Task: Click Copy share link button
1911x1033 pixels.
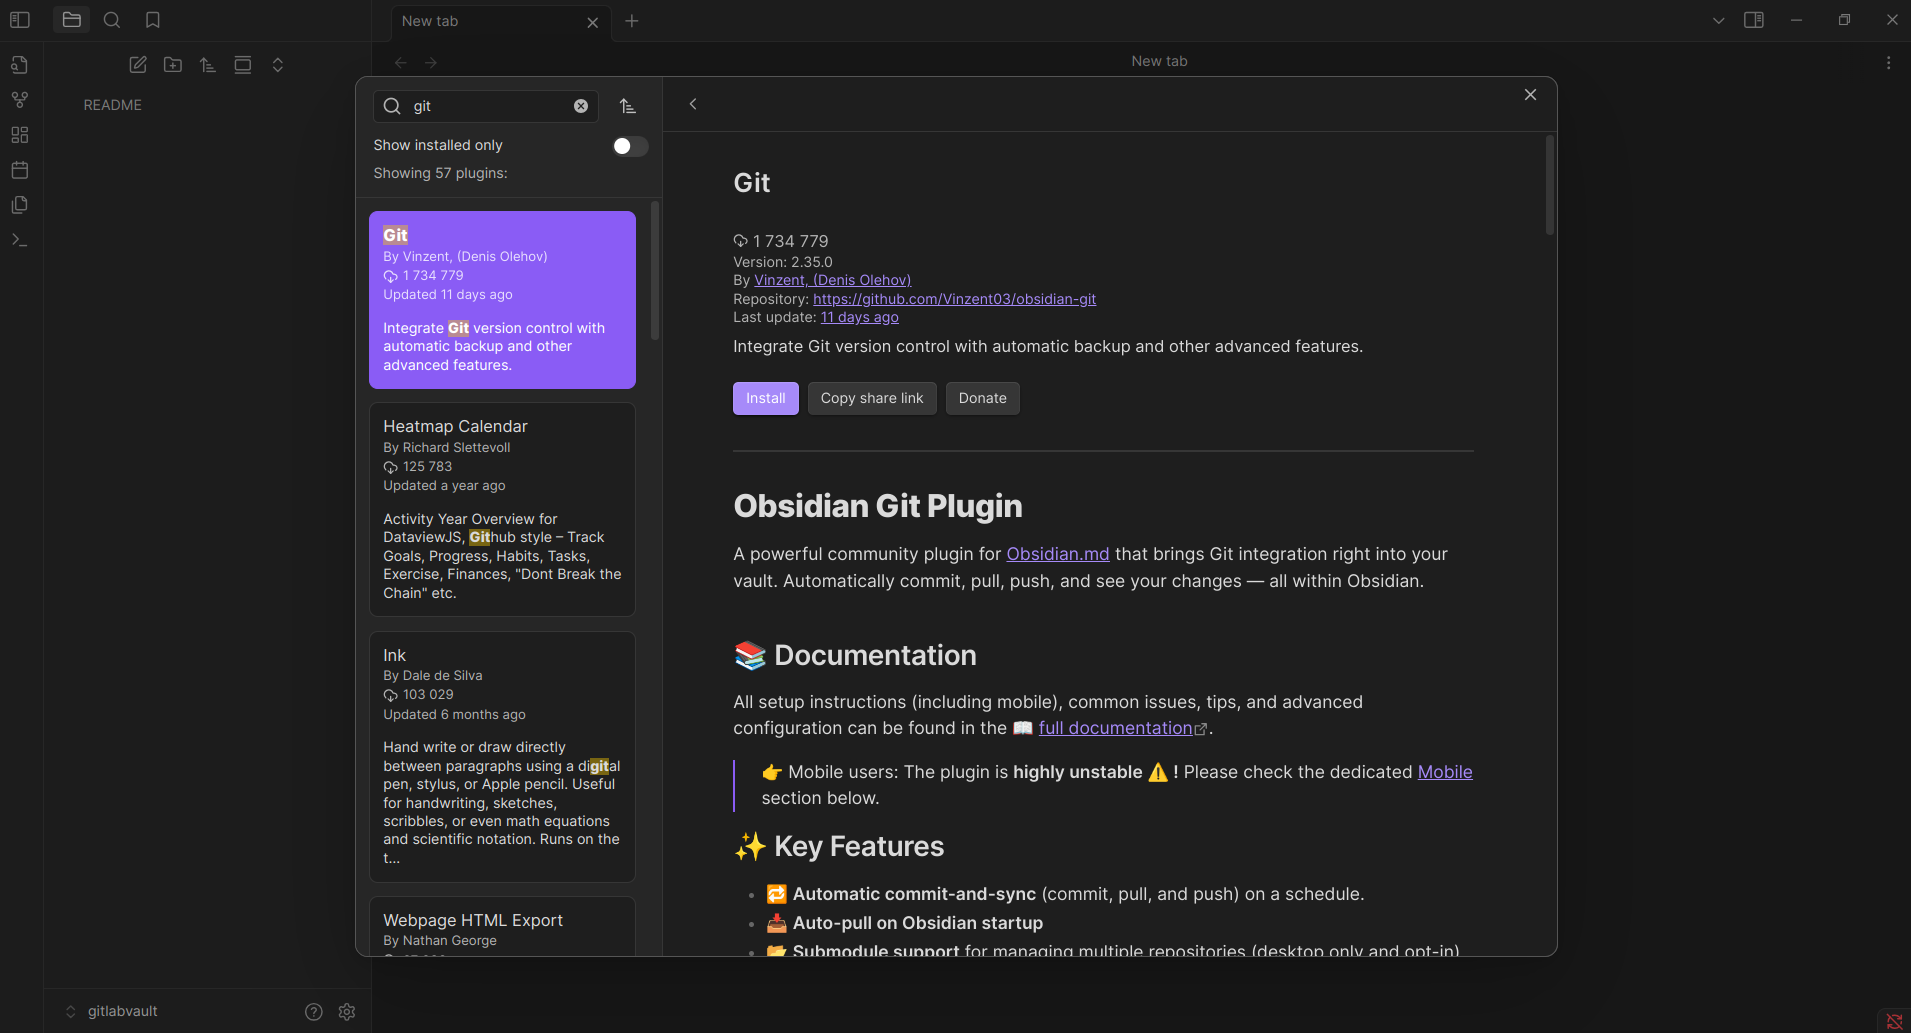Action: 872,398
